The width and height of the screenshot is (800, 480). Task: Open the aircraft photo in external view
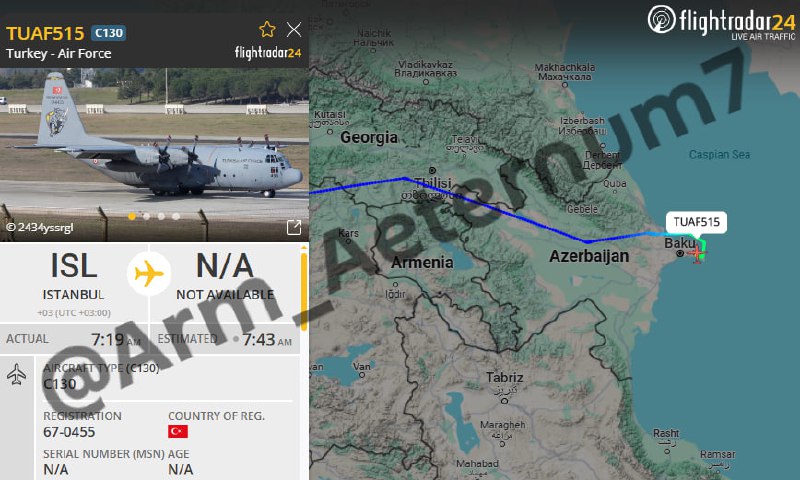tap(294, 228)
